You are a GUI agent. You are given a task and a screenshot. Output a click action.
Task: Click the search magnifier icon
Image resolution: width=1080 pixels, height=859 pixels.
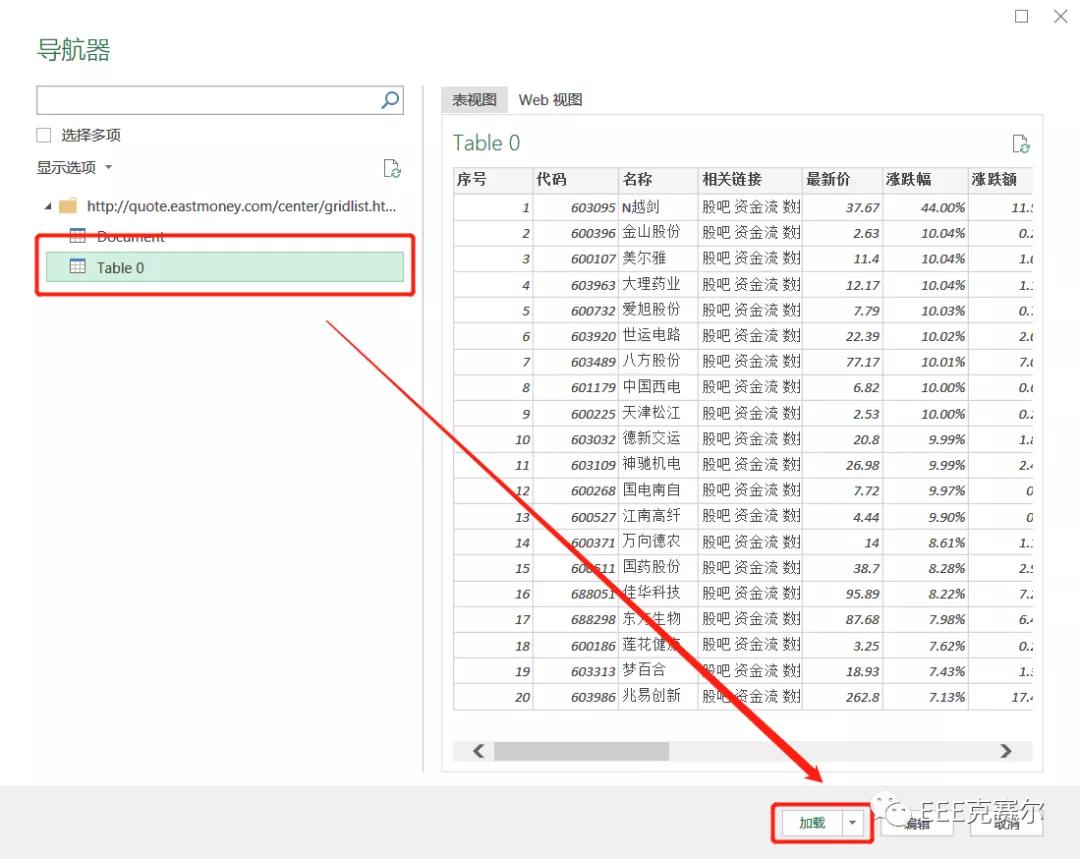point(390,100)
